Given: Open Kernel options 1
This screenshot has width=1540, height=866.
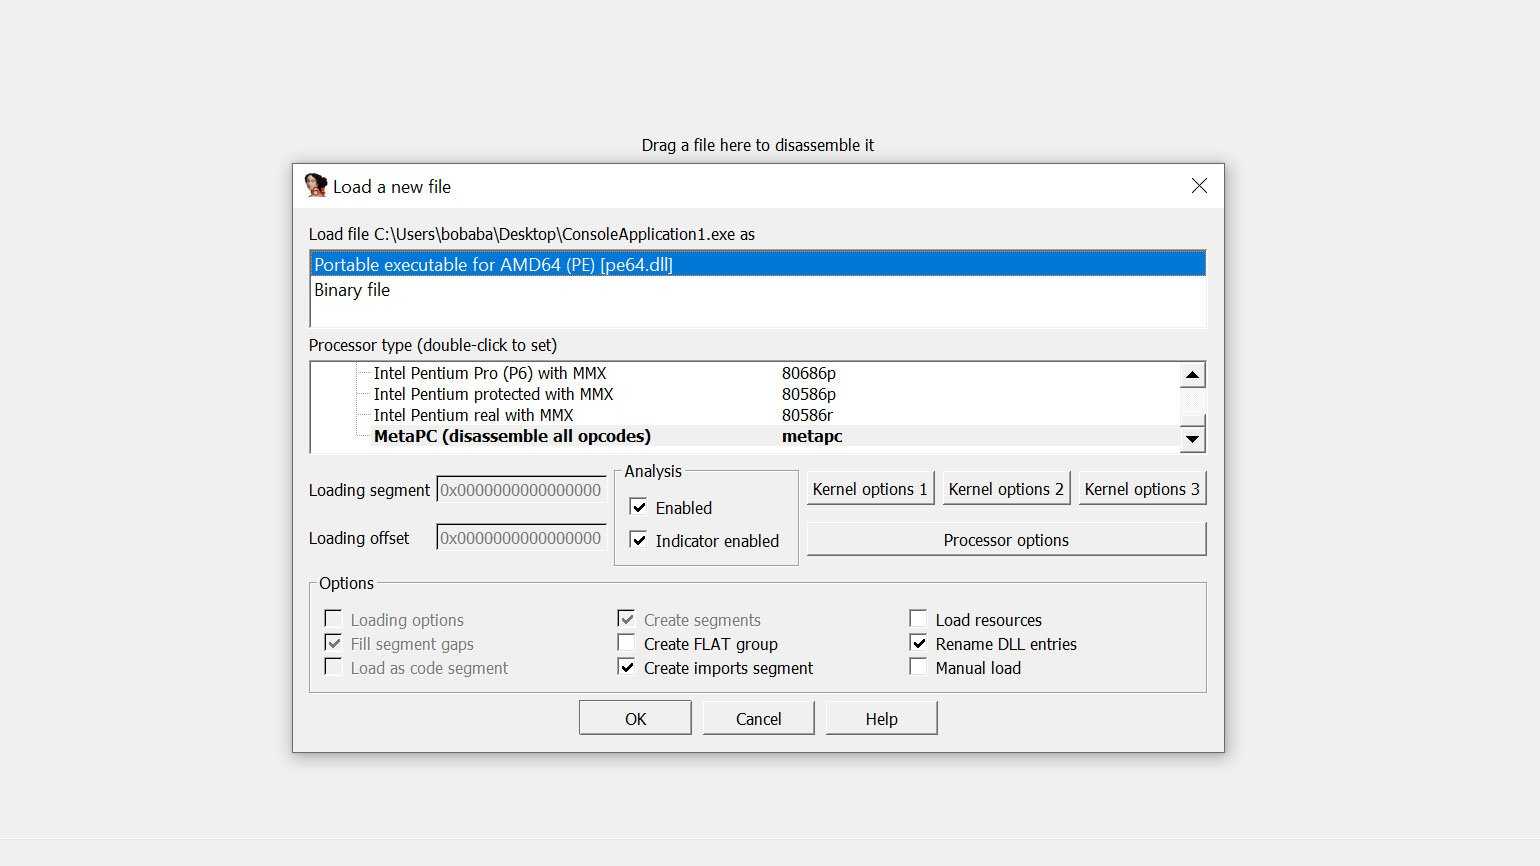Looking at the screenshot, I should click(x=869, y=489).
